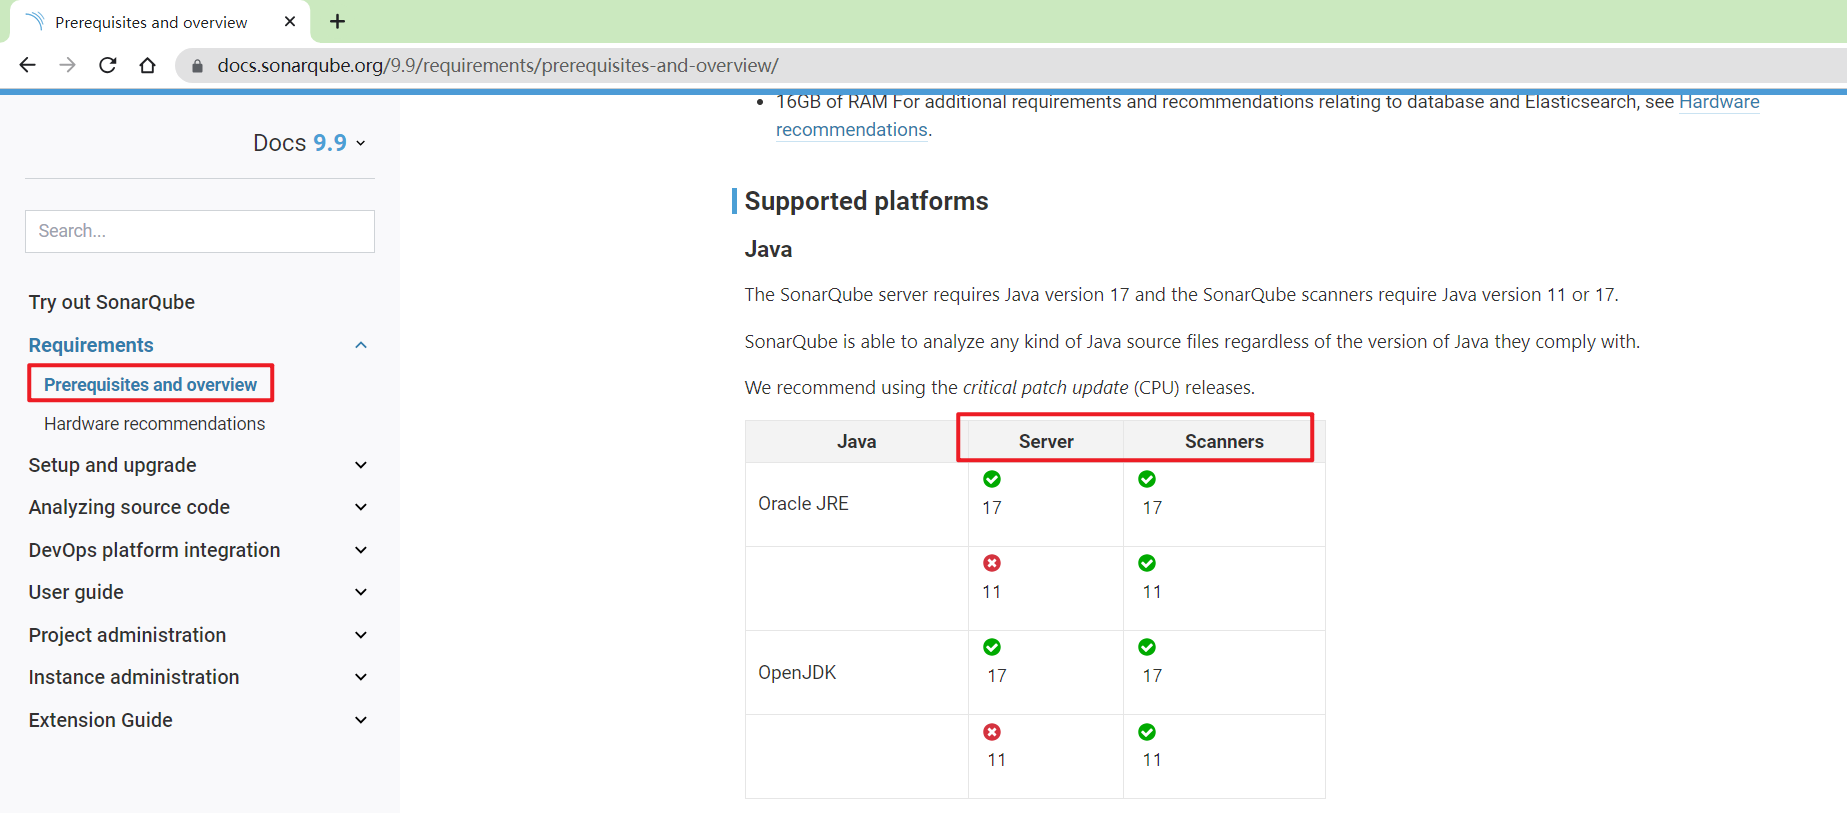Screen dimensions: 1847x813
Task: Expand the DevOps platform integration chevron
Action: pos(361,550)
